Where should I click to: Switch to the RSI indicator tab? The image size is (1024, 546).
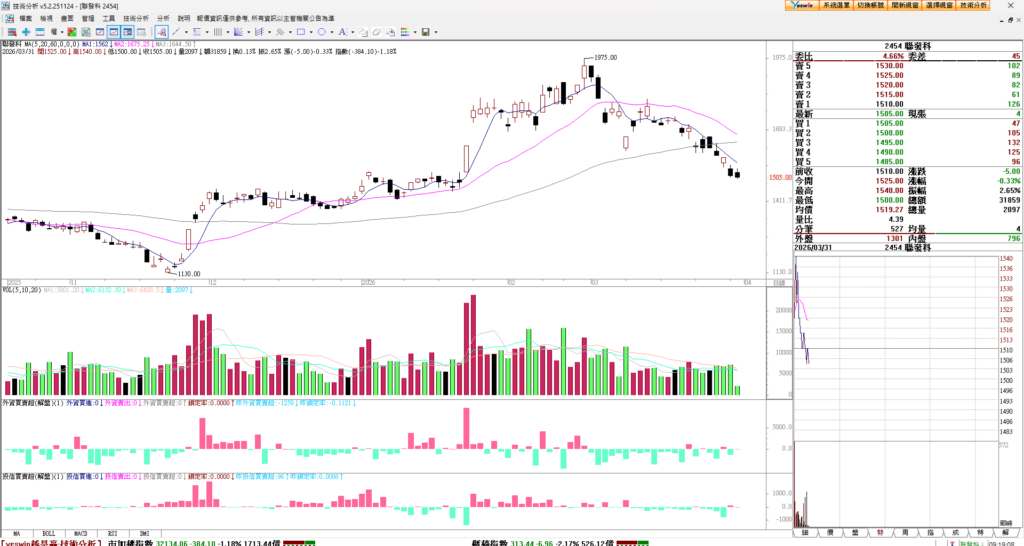[111, 533]
